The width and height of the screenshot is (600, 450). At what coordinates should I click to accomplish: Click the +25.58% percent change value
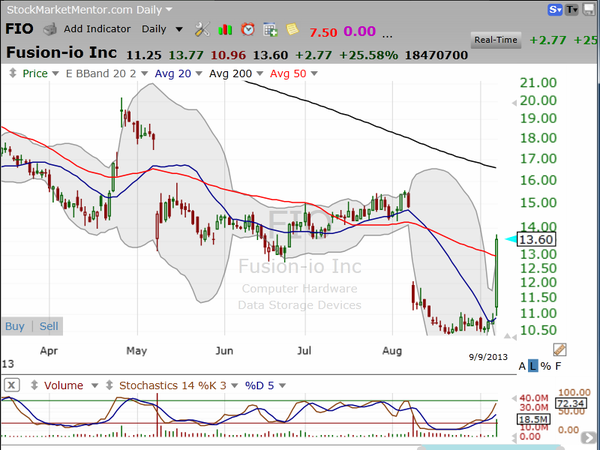tap(368, 55)
